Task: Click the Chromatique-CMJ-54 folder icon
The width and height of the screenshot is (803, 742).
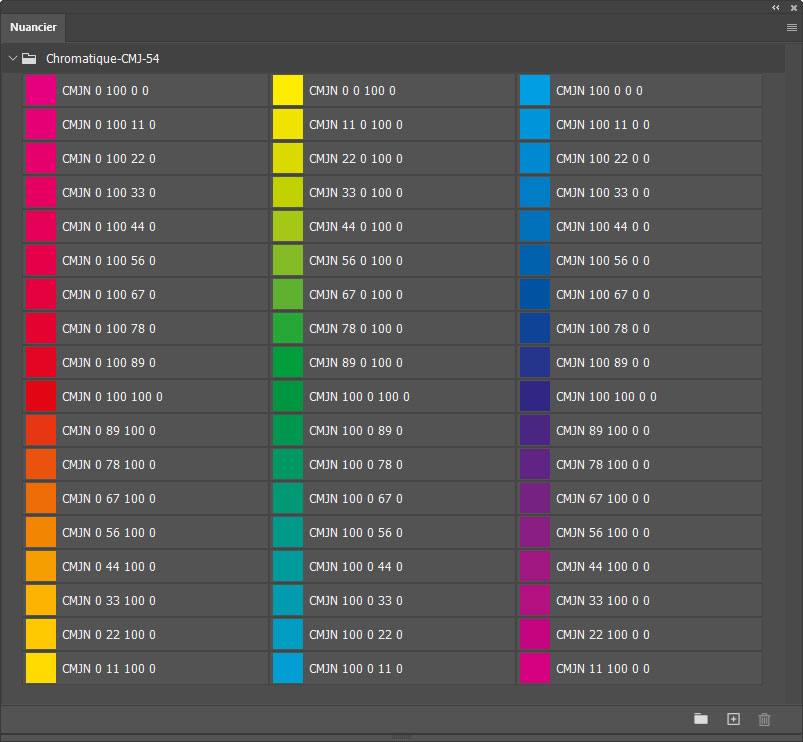Action: point(29,59)
